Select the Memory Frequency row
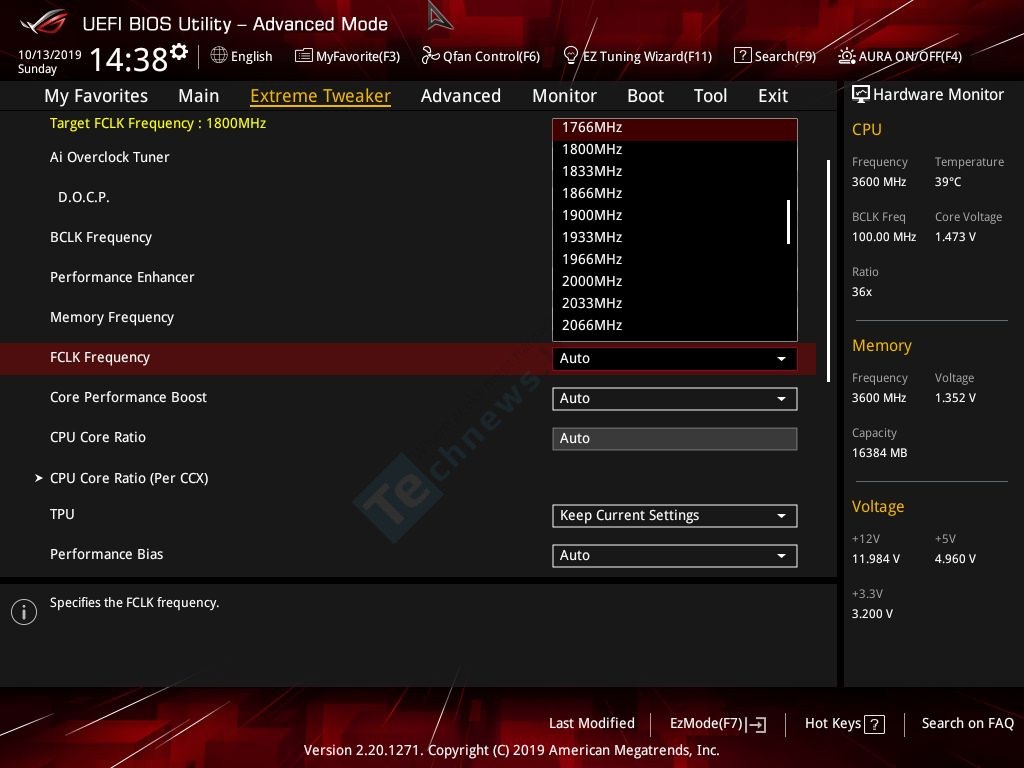The height and width of the screenshot is (768, 1024). [x=112, y=318]
